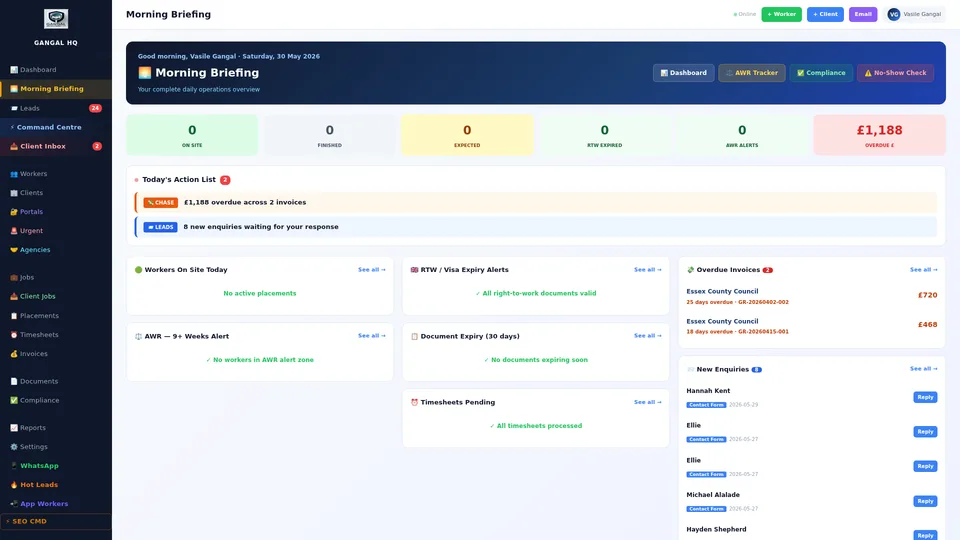
Task: Click the Expected stat card
Action: tap(467, 135)
